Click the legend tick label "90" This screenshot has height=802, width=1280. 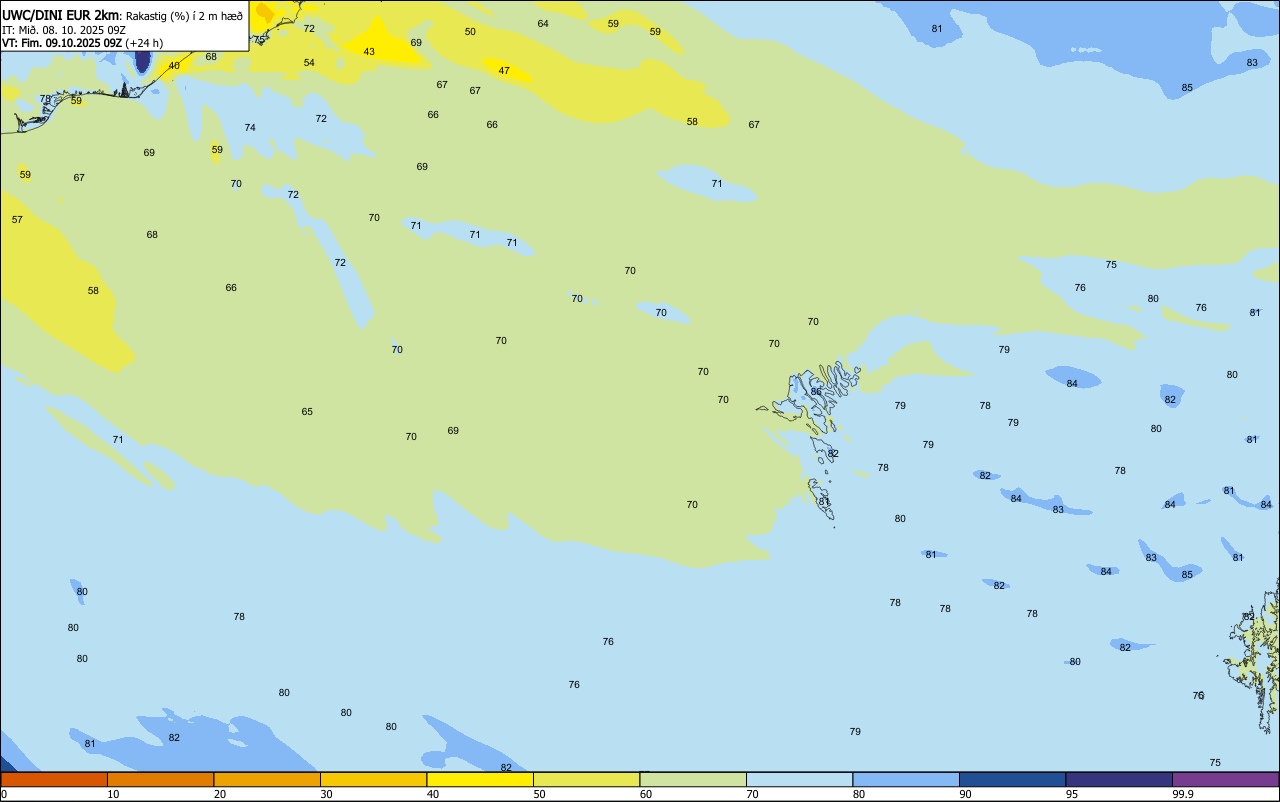pyautogui.click(x=966, y=794)
